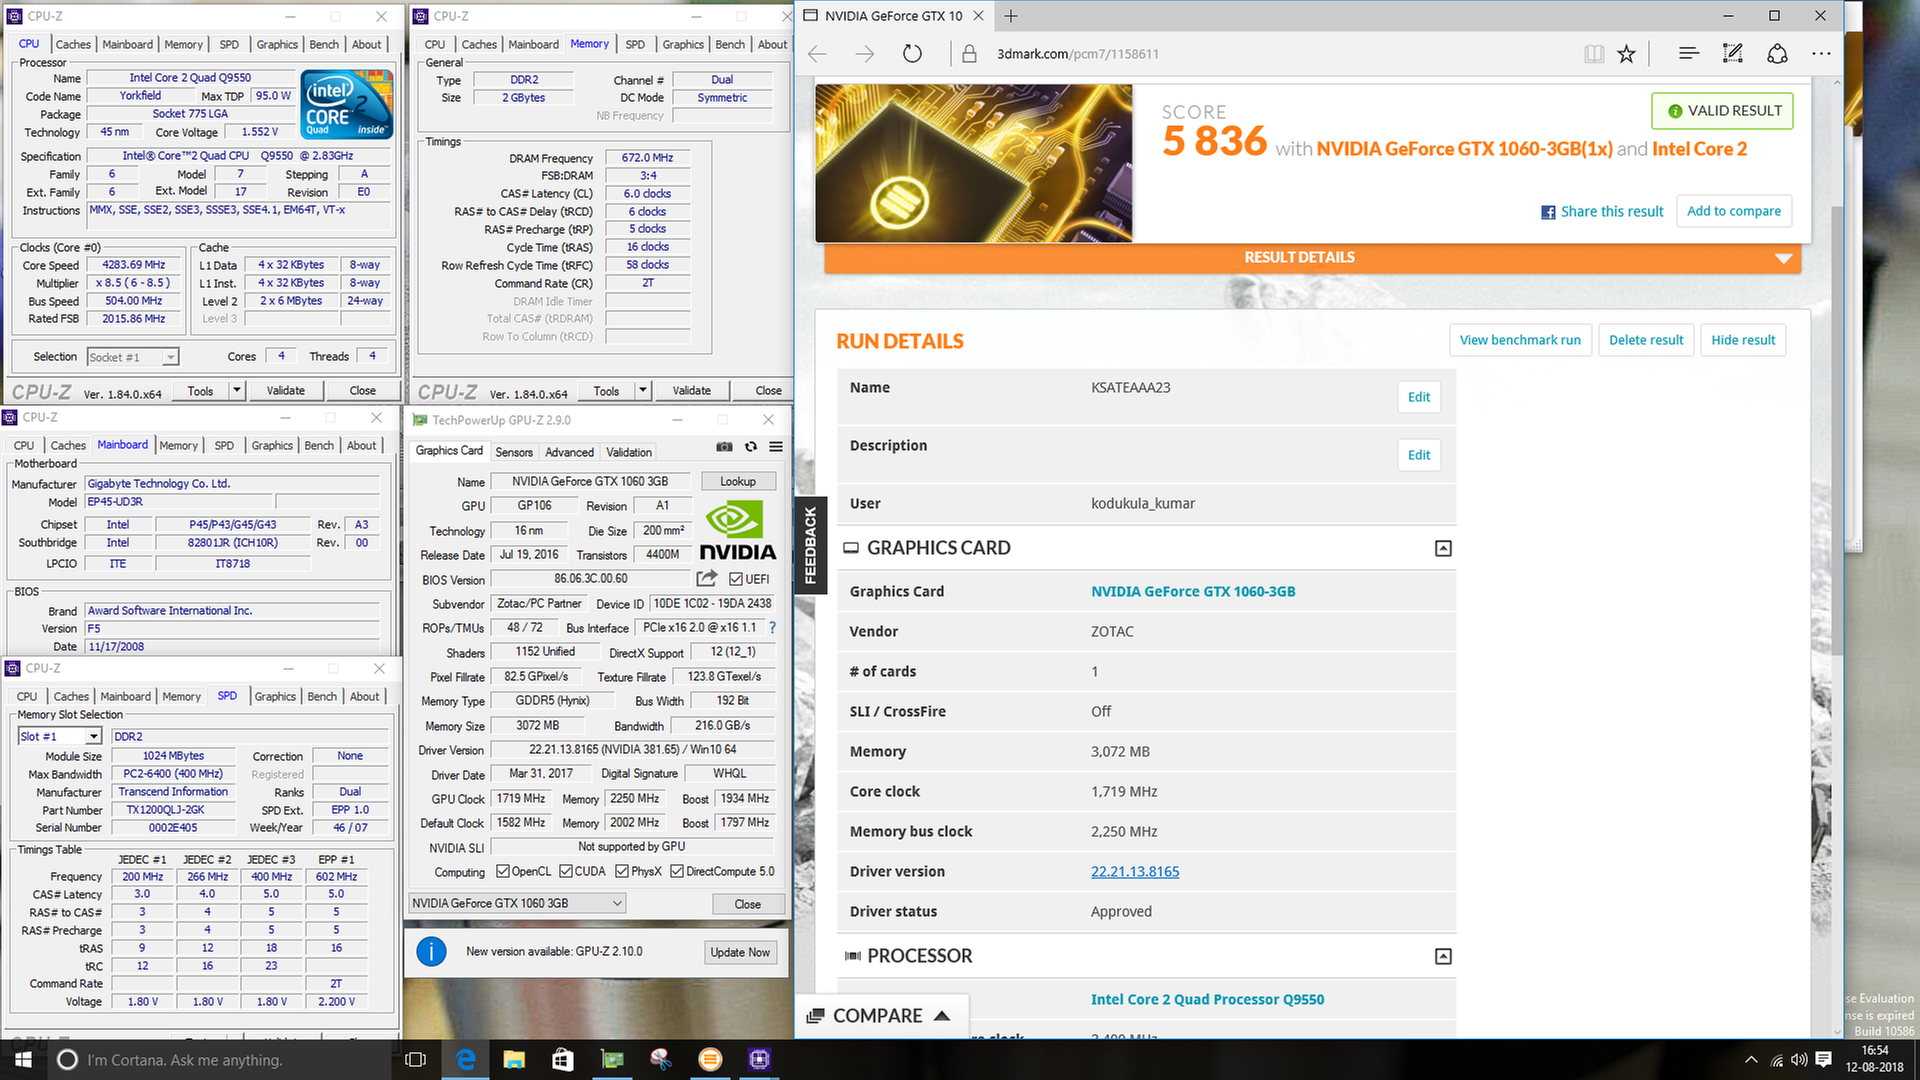The height and width of the screenshot is (1080, 1920).
Task: Click View benchmark run
Action: point(1520,340)
